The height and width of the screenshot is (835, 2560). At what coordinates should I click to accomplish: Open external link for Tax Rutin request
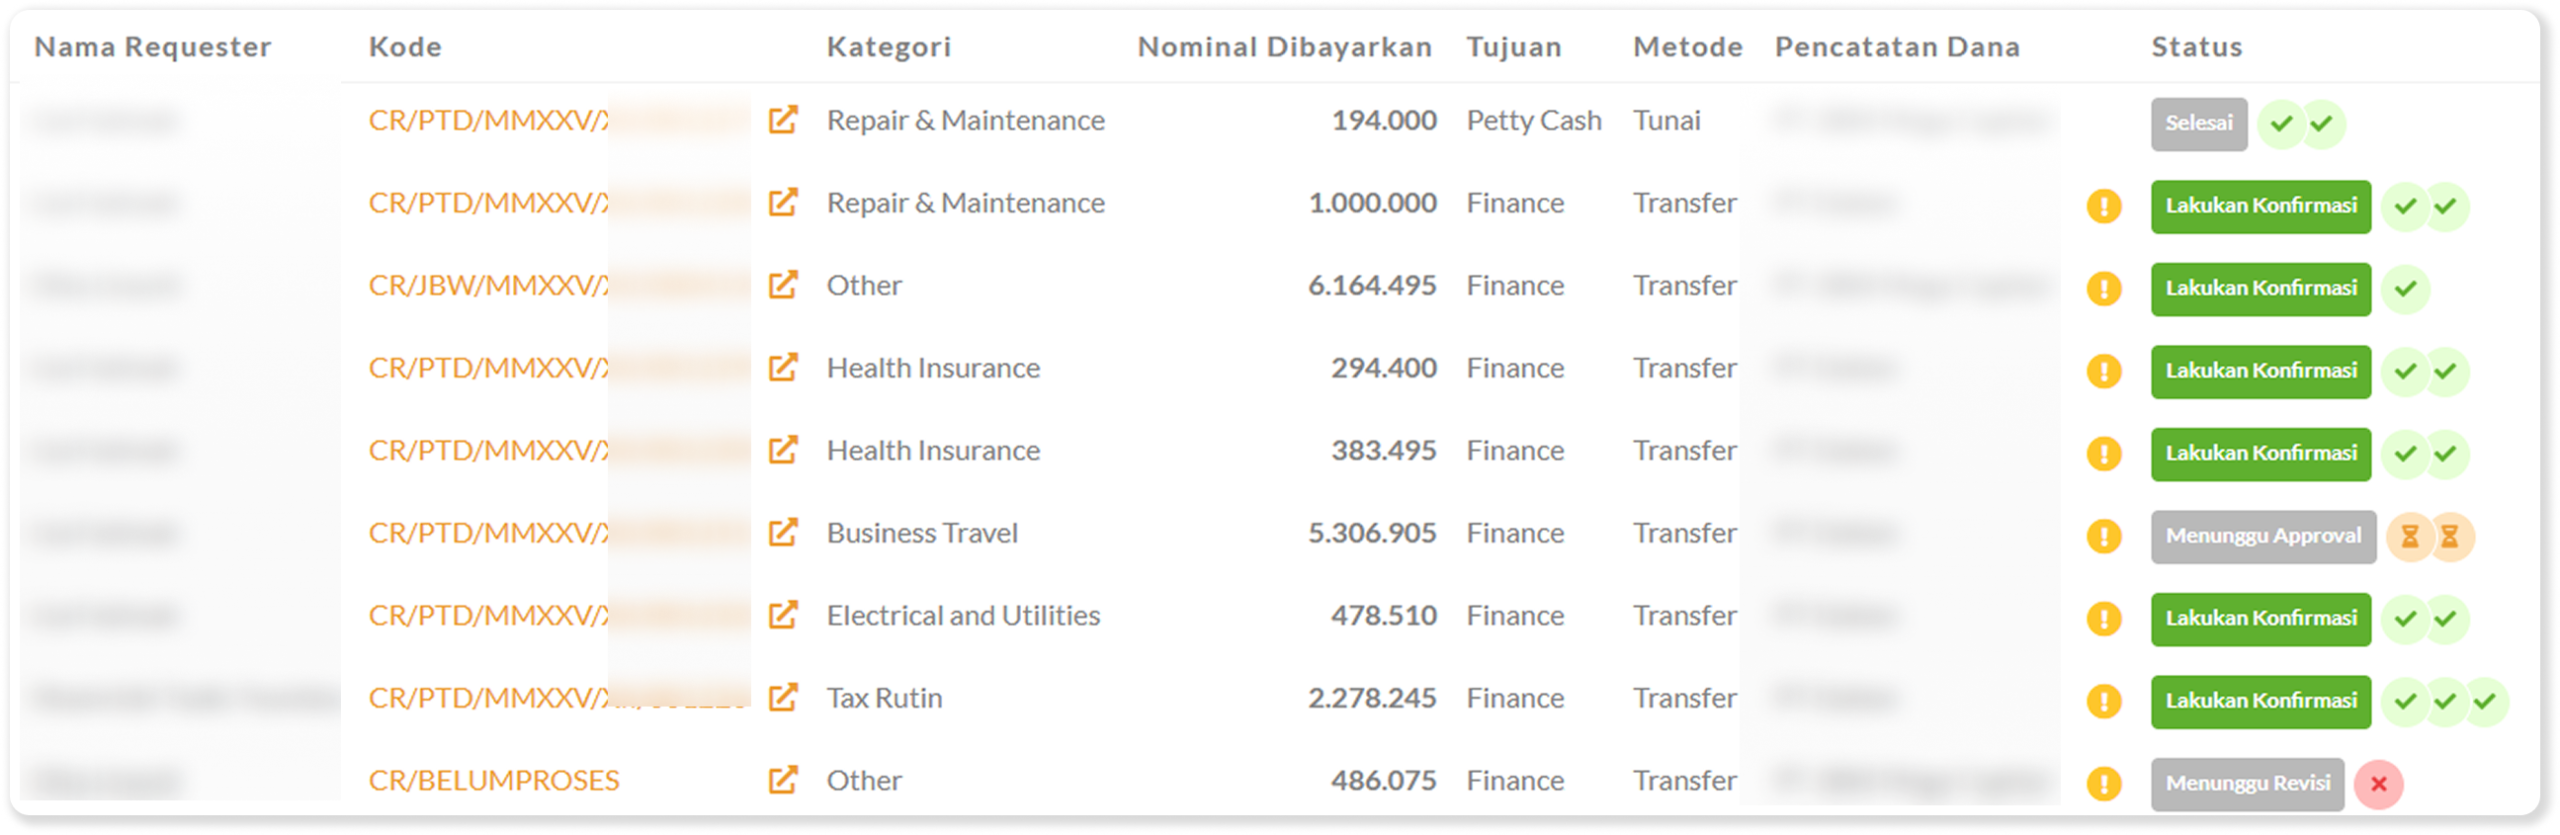tap(782, 697)
